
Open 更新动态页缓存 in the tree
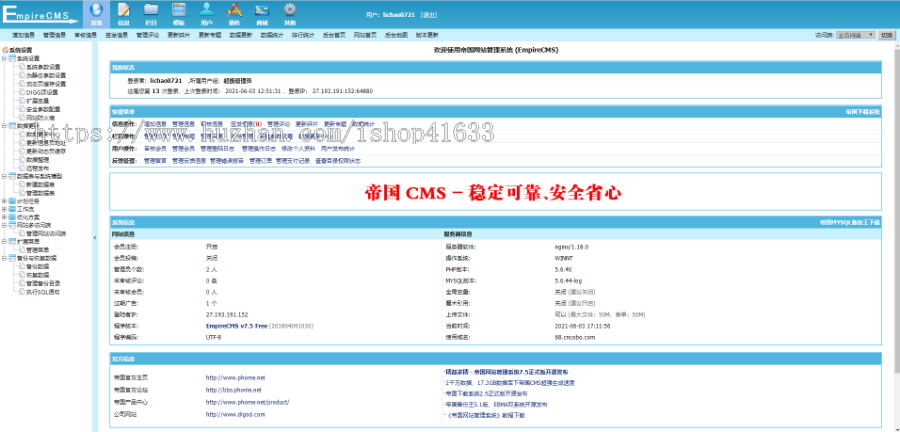tap(46, 151)
